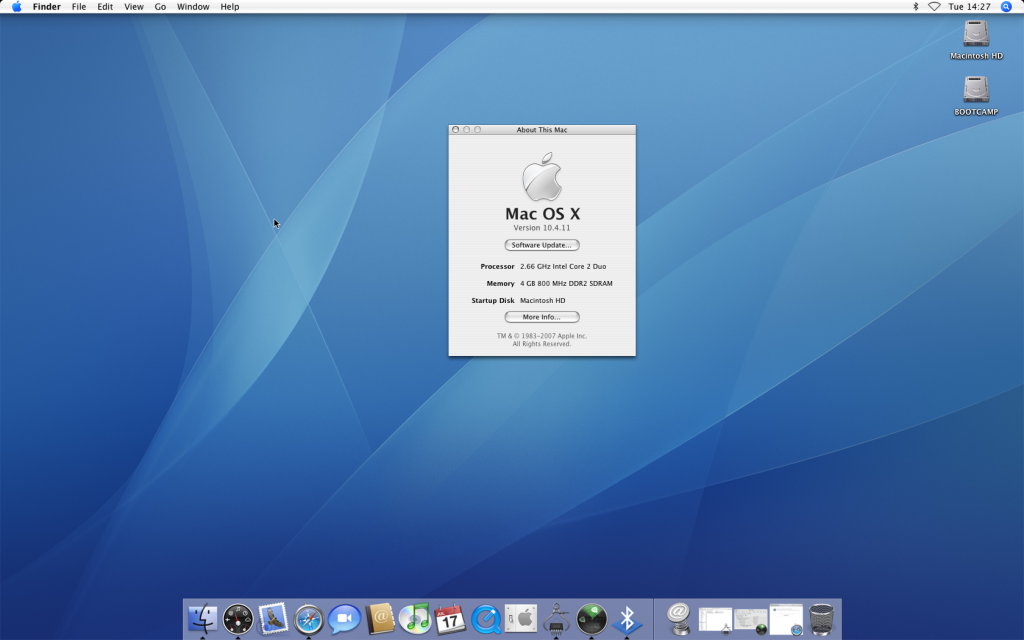Open Spotlight search in menu bar
The image size is (1024, 640).
(x=1006, y=7)
